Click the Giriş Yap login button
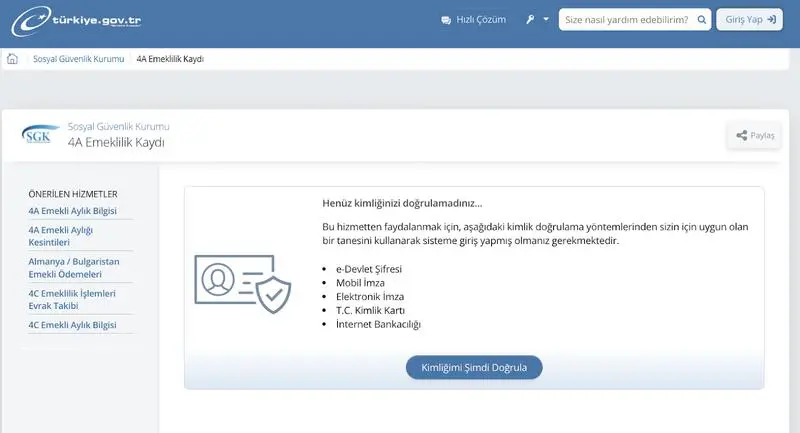800x433 pixels. coord(749,19)
